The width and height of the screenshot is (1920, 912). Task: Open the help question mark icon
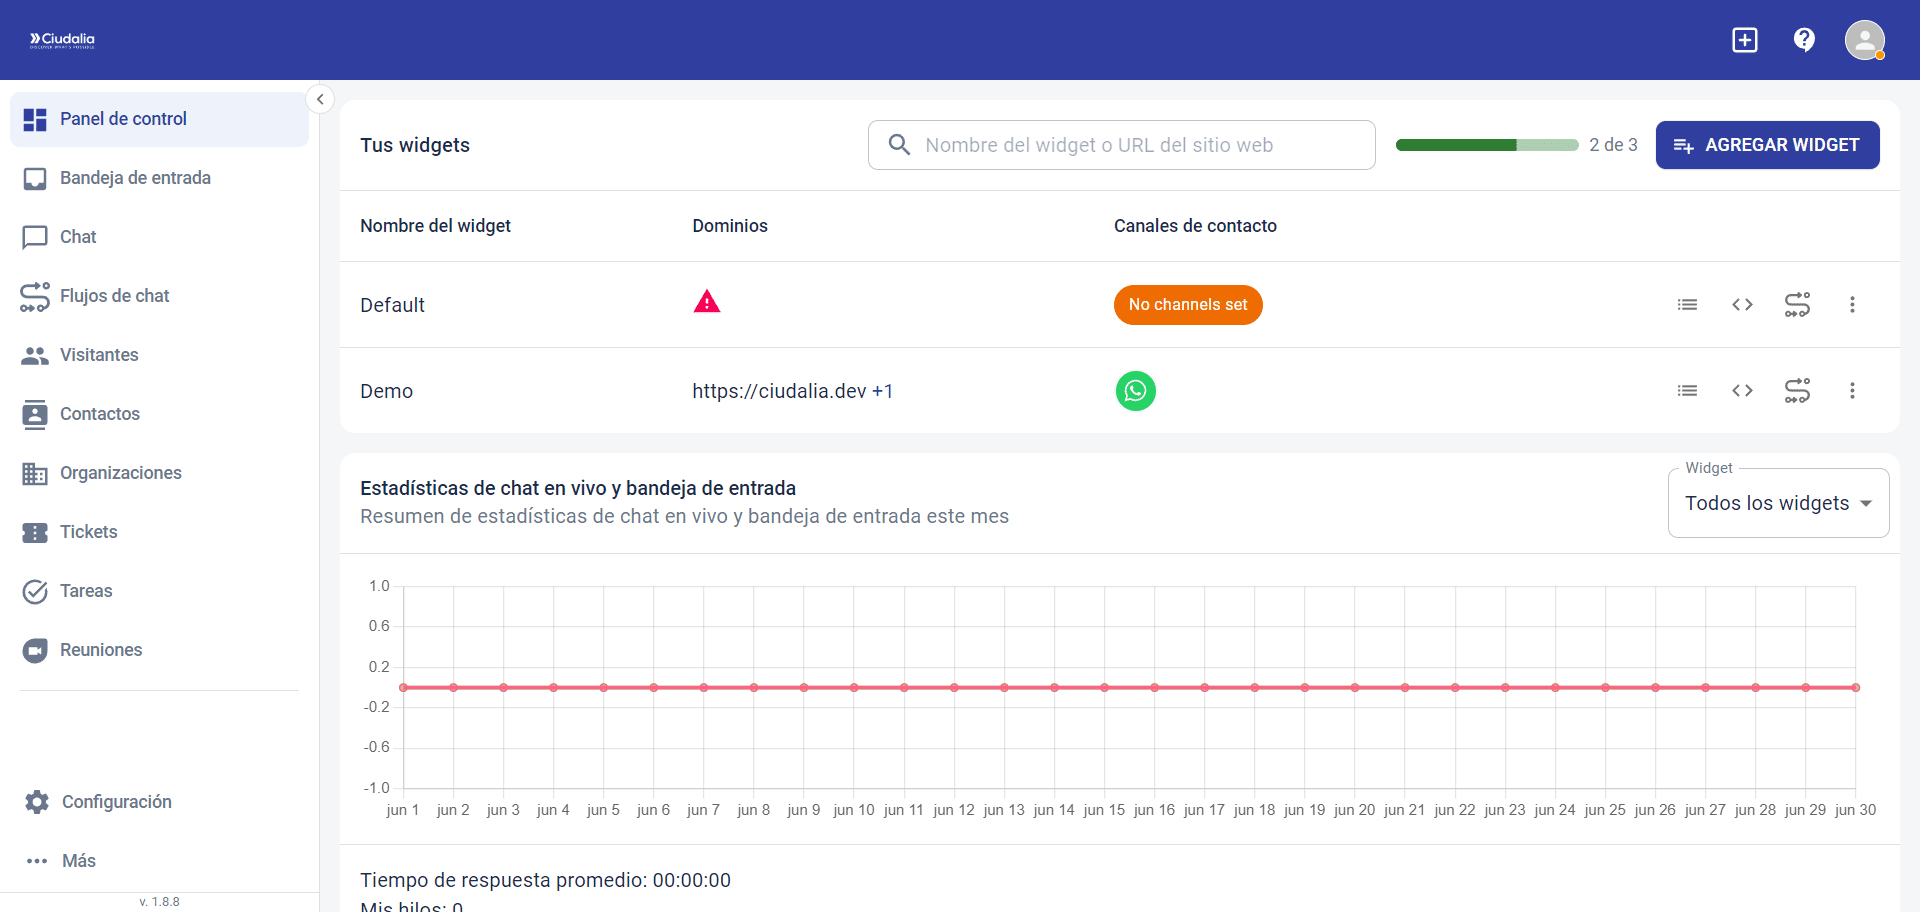click(1804, 40)
